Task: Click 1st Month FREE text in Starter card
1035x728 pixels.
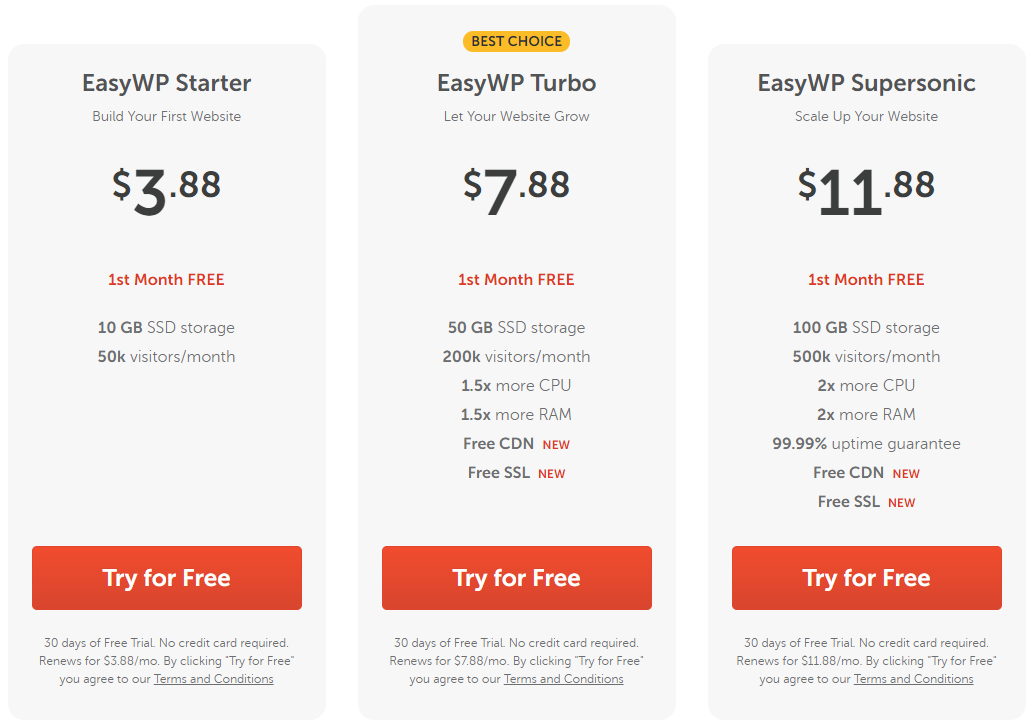Action: pyautogui.click(x=166, y=280)
